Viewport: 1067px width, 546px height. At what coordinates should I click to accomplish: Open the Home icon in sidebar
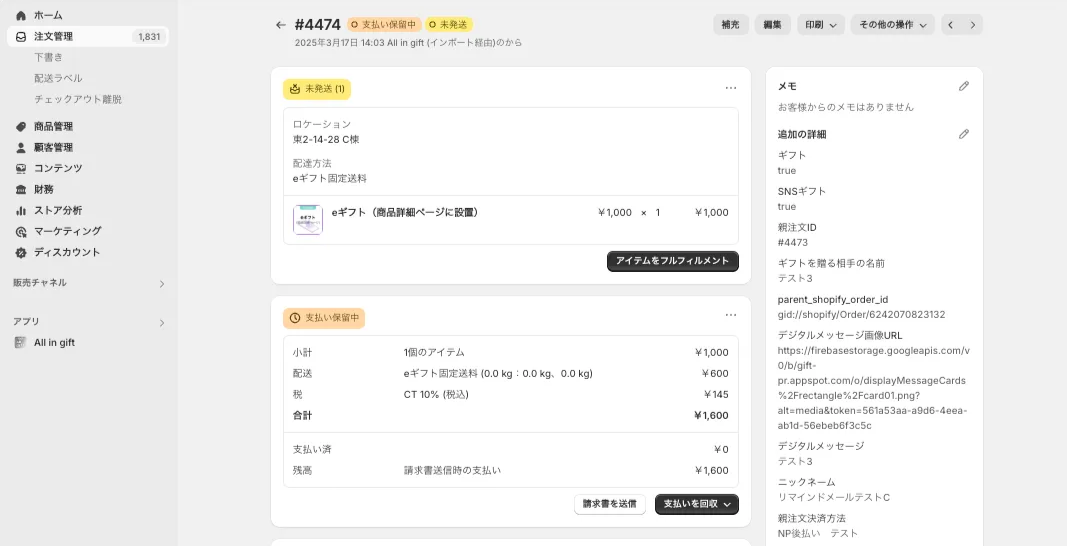21,15
